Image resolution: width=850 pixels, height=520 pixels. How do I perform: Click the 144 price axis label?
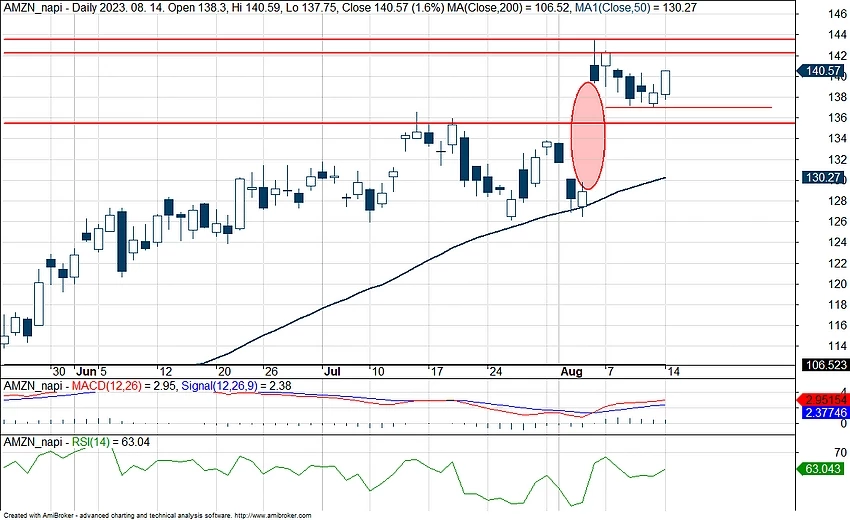(x=838, y=35)
